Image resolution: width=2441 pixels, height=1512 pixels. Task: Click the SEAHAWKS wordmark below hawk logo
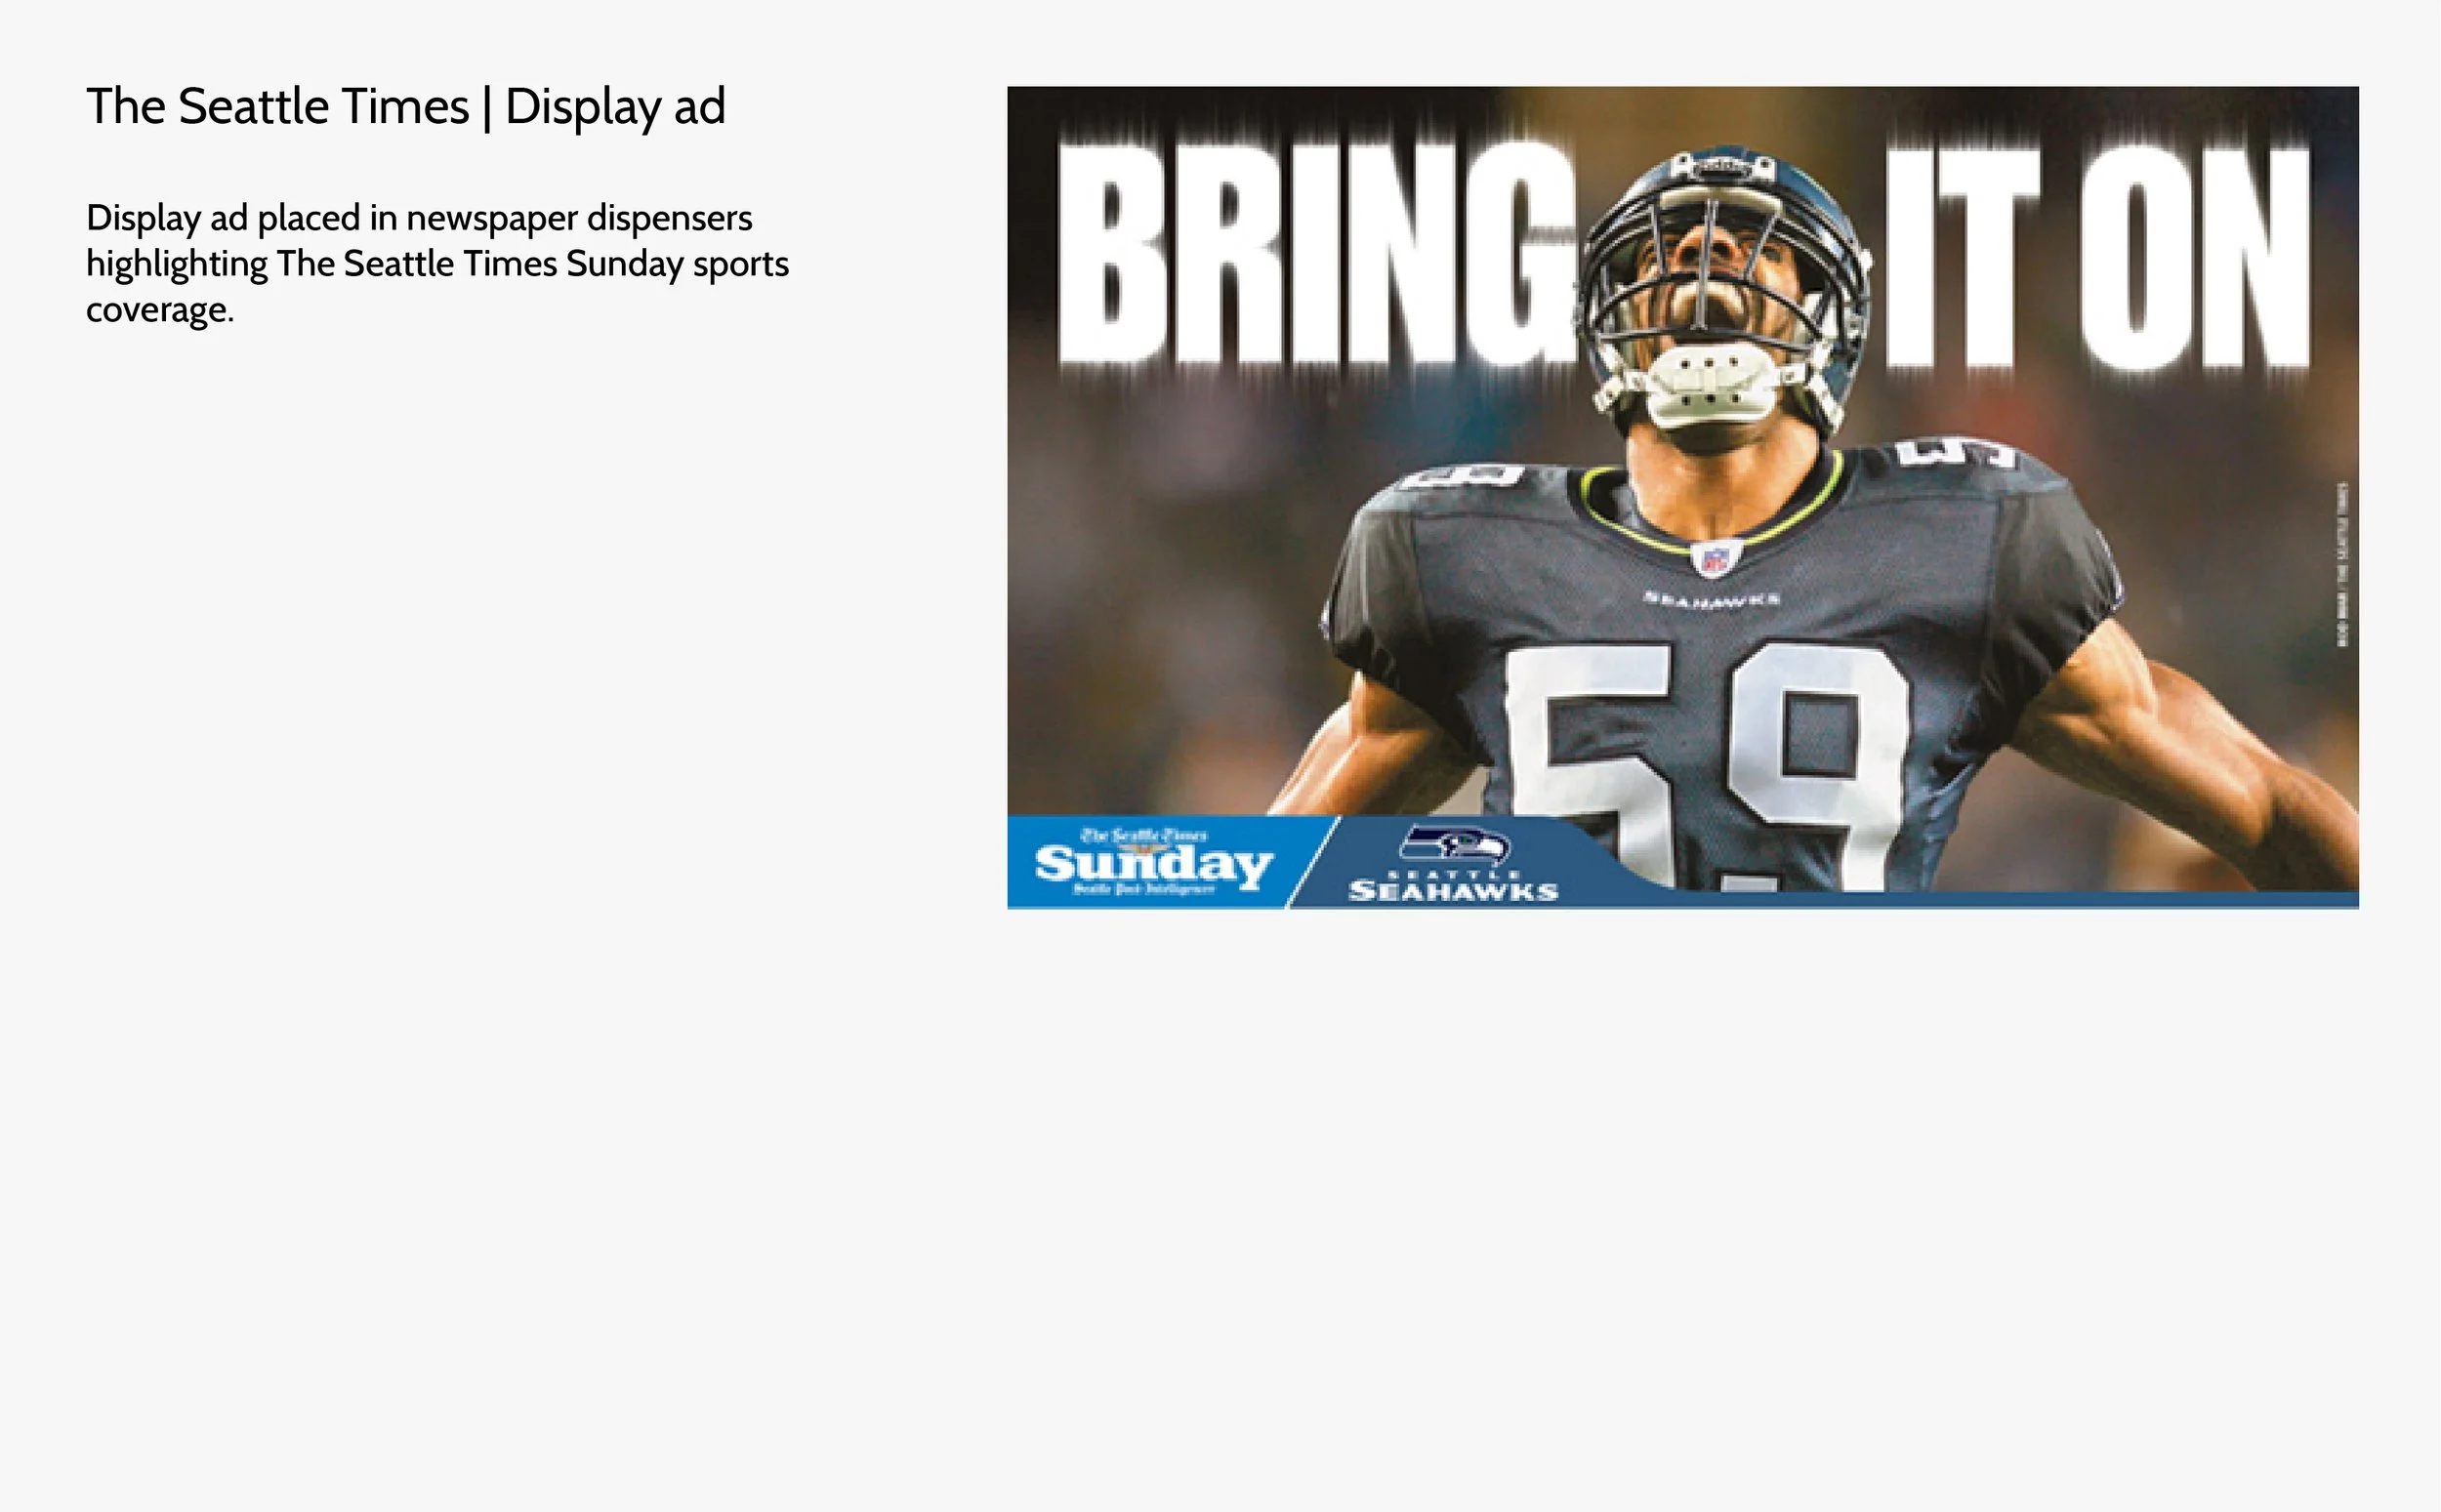1453,891
